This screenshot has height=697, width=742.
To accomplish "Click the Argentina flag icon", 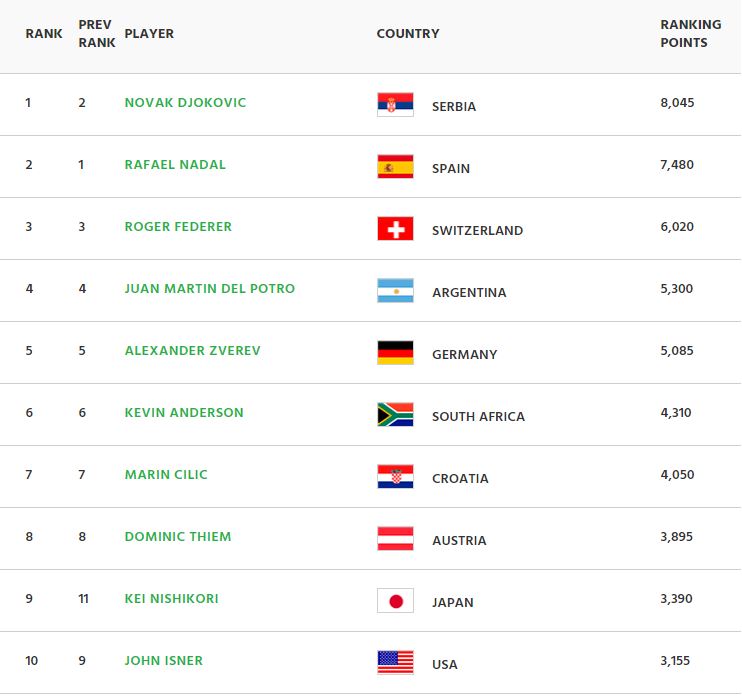I will 395,291.
